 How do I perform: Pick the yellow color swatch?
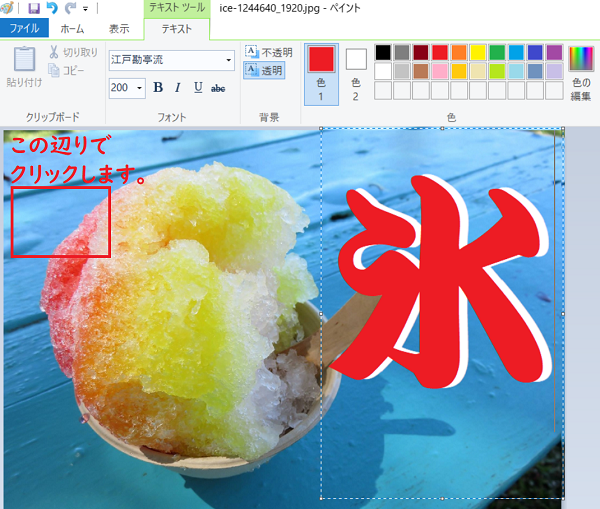point(478,52)
